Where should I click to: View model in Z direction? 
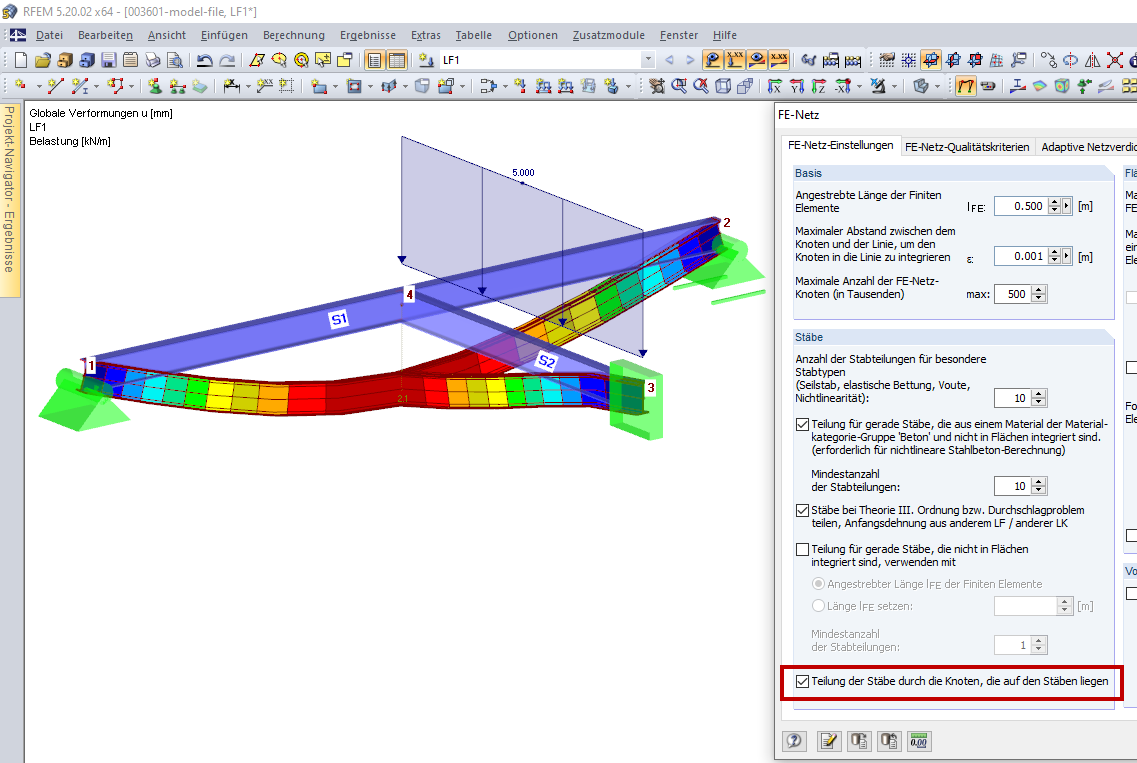pos(819,86)
